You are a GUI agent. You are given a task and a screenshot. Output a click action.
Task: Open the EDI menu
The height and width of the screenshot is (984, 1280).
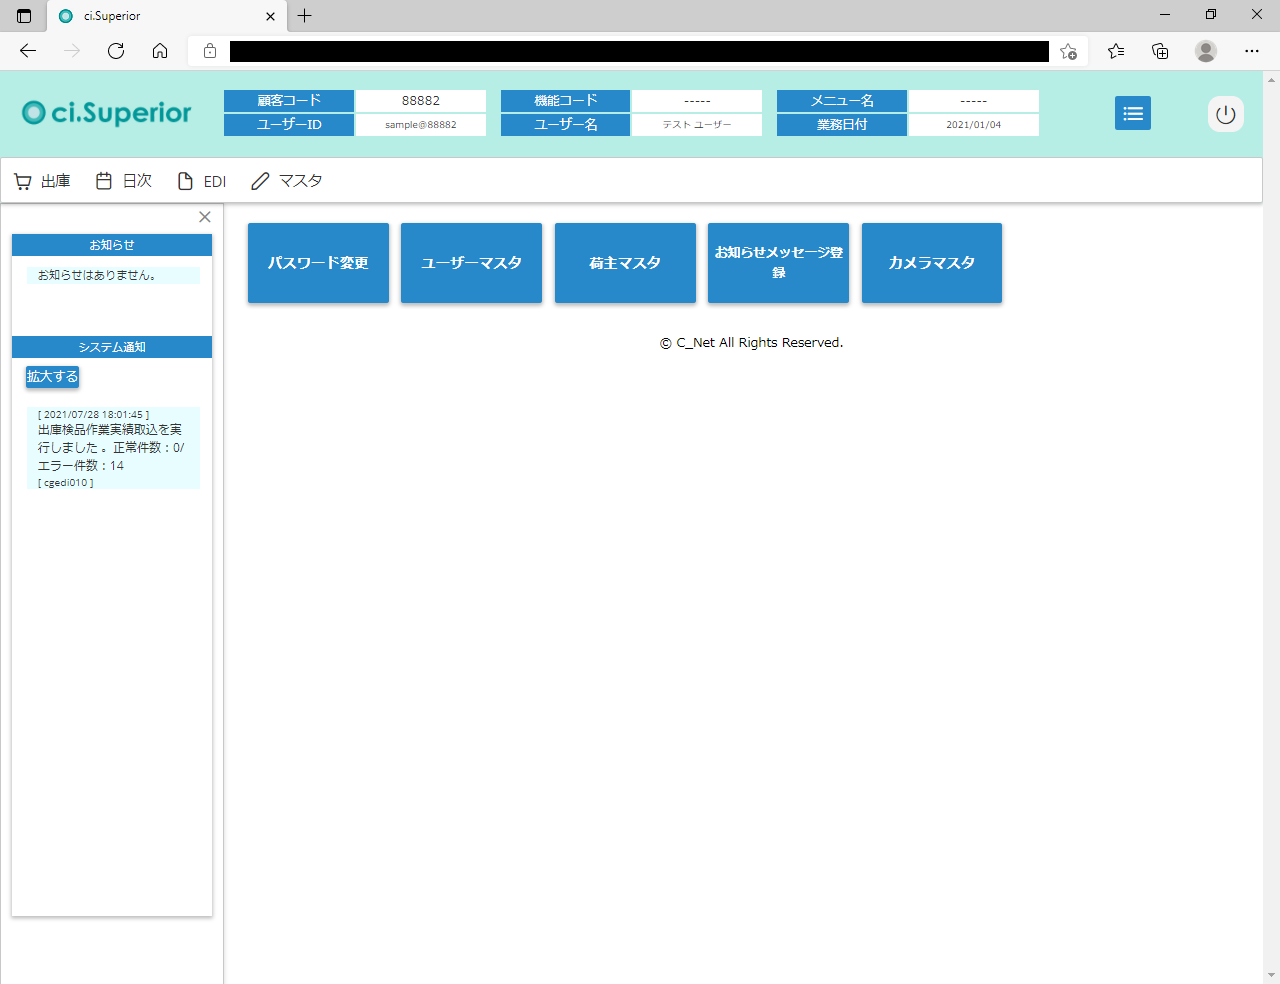coord(202,181)
